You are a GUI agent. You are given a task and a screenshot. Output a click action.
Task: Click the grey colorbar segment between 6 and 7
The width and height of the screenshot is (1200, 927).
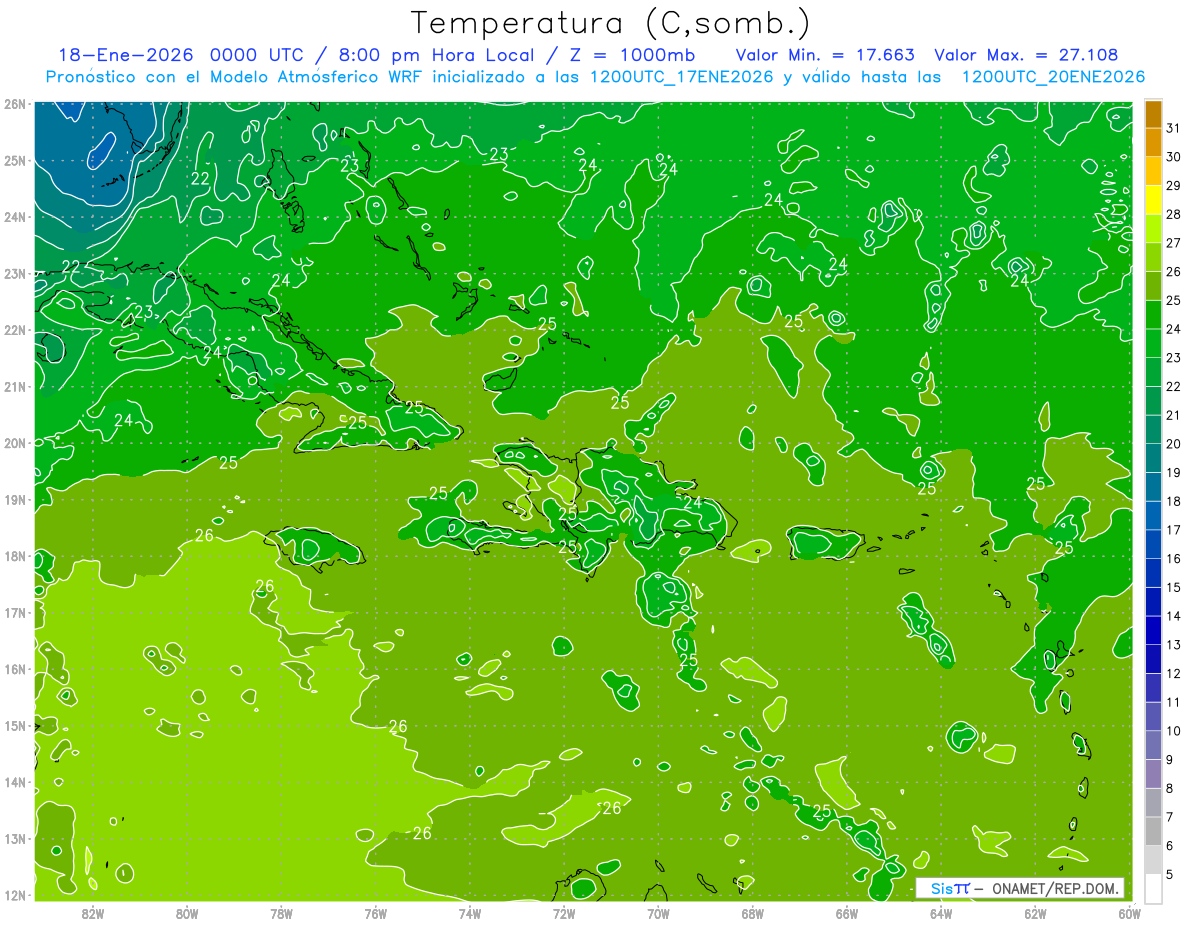tap(1153, 831)
